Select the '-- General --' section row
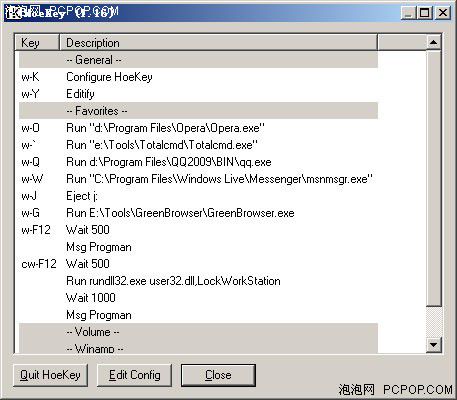 [x=198, y=60]
